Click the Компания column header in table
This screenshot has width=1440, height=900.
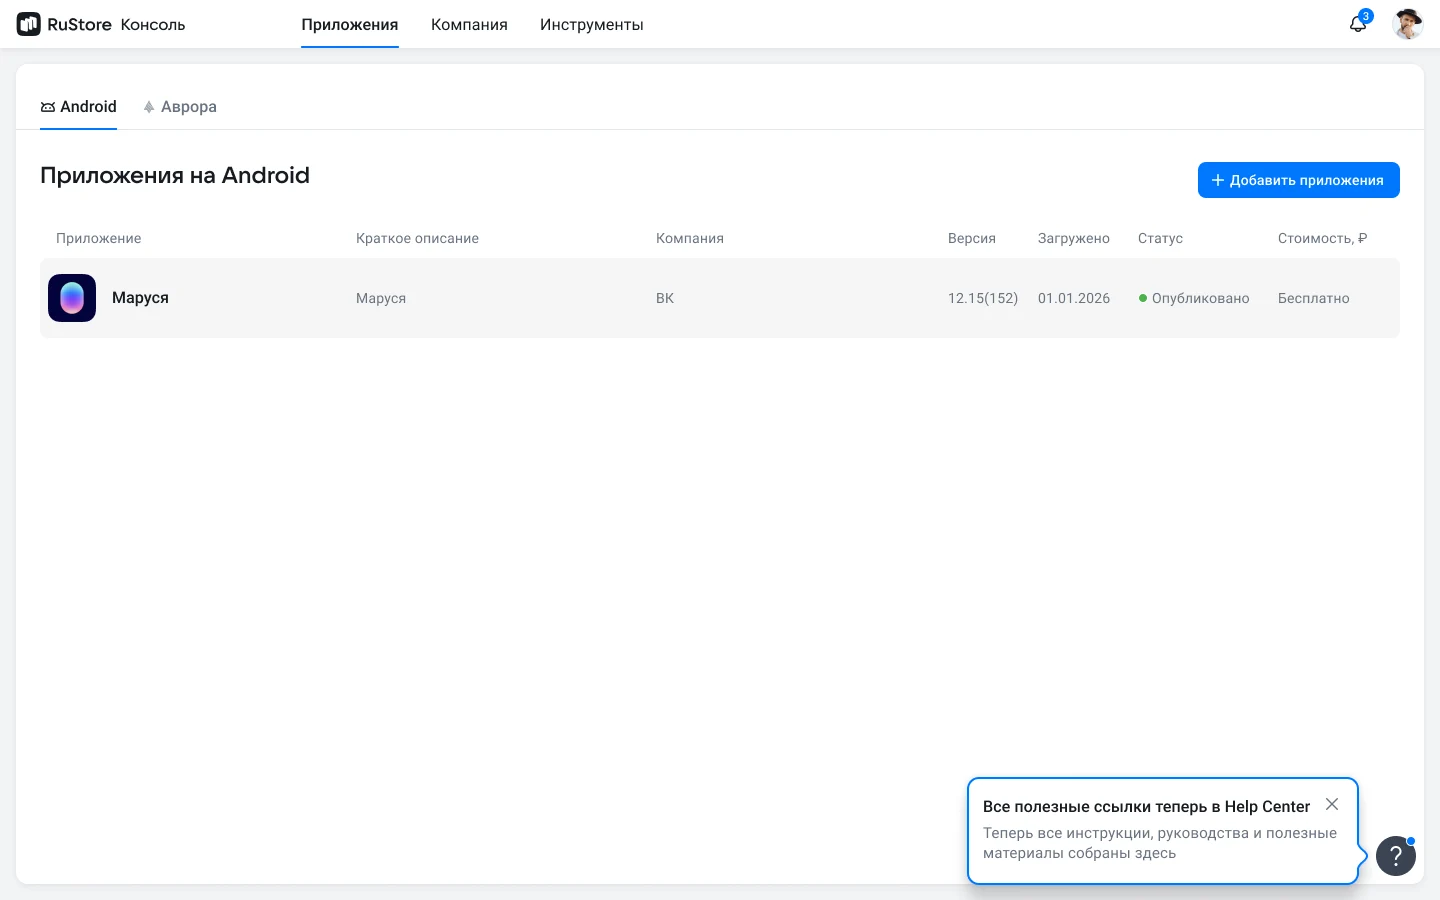click(690, 238)
